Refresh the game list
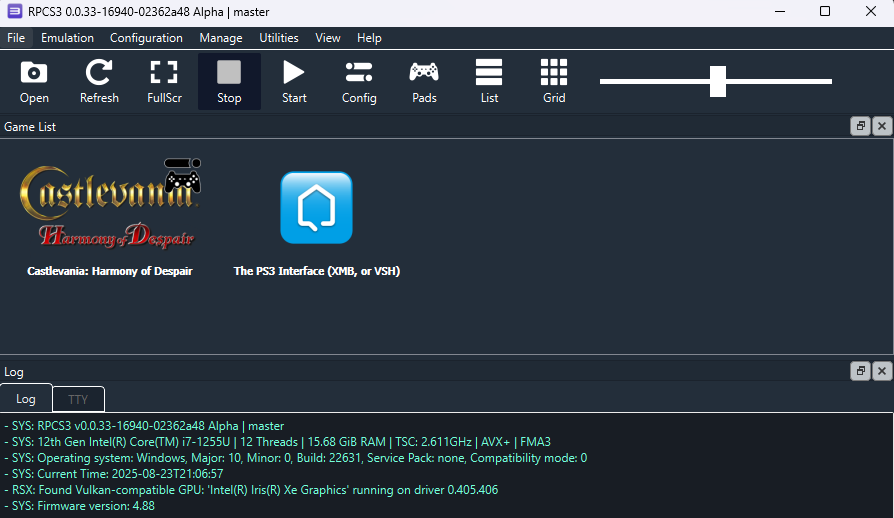 pos(99,81)
